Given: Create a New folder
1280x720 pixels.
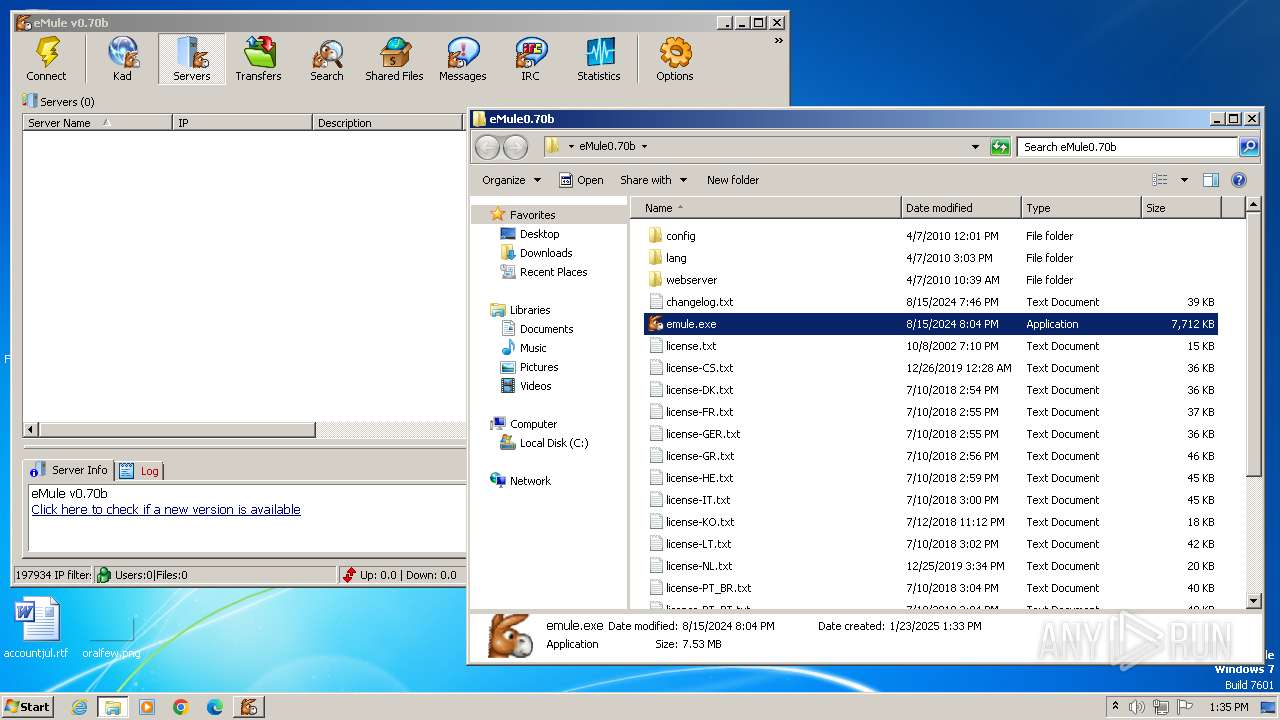Looking at the screenshot, I should 733,180.
